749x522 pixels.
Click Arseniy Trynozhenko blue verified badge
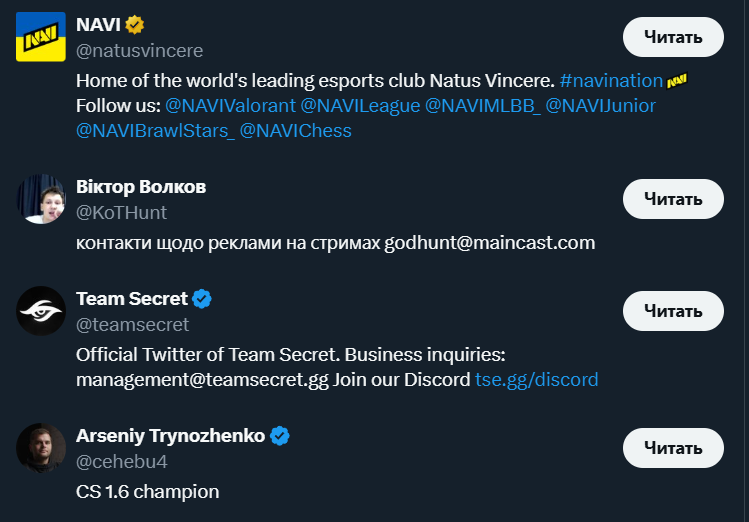click(x=280, y=436)
